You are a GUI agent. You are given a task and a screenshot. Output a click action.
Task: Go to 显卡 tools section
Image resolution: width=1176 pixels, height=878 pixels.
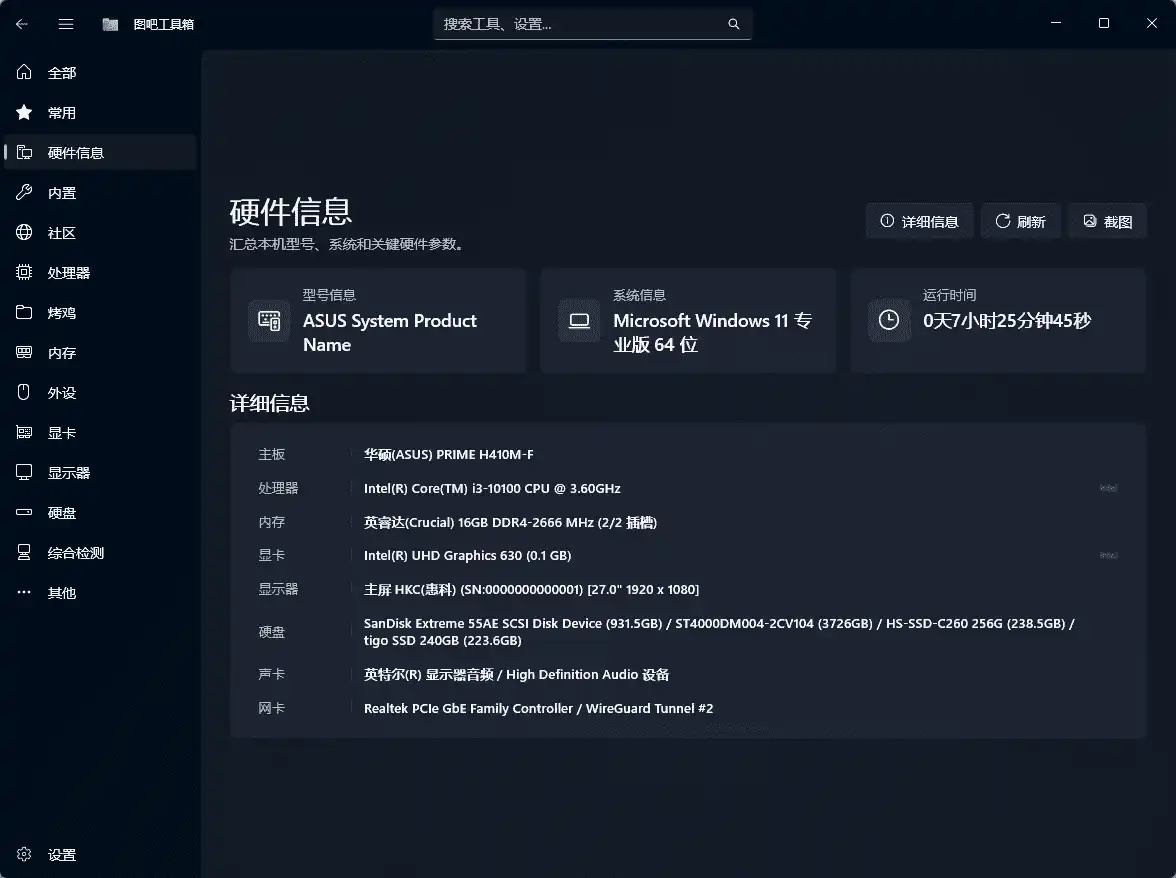[100, 433]
